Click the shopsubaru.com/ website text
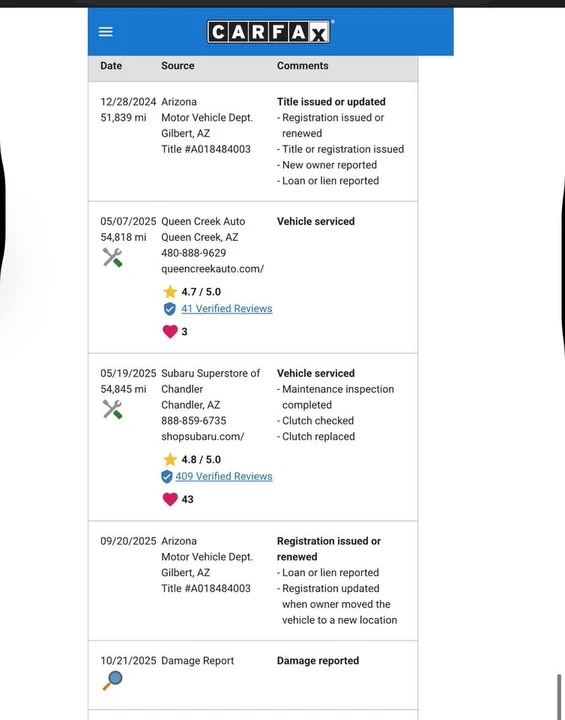 point(203,436)
